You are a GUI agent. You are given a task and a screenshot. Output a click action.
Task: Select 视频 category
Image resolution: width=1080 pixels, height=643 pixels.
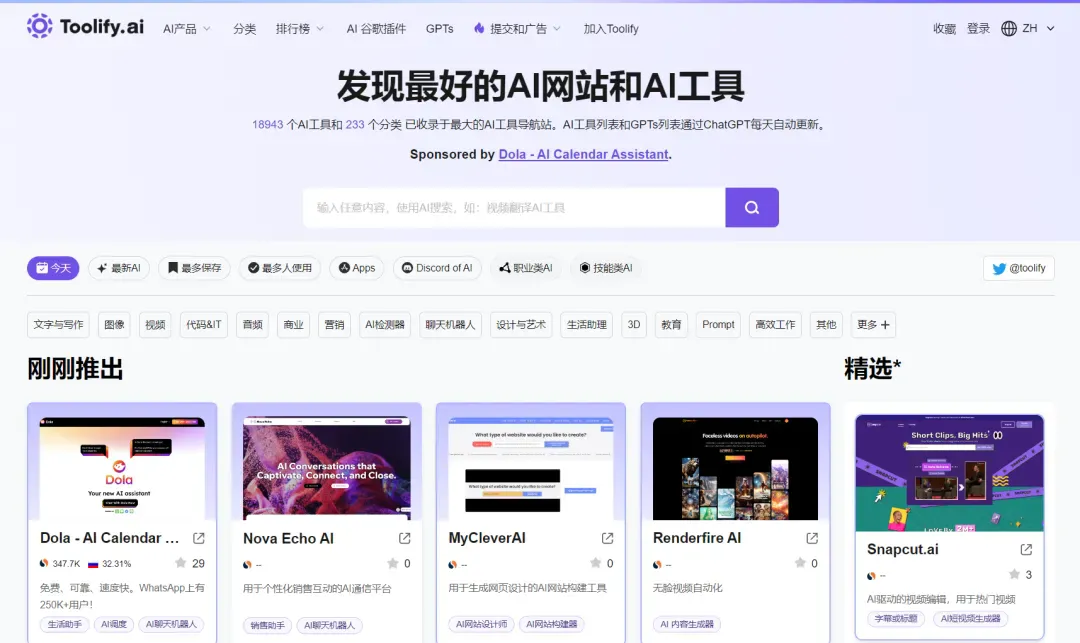click(155, 324)
